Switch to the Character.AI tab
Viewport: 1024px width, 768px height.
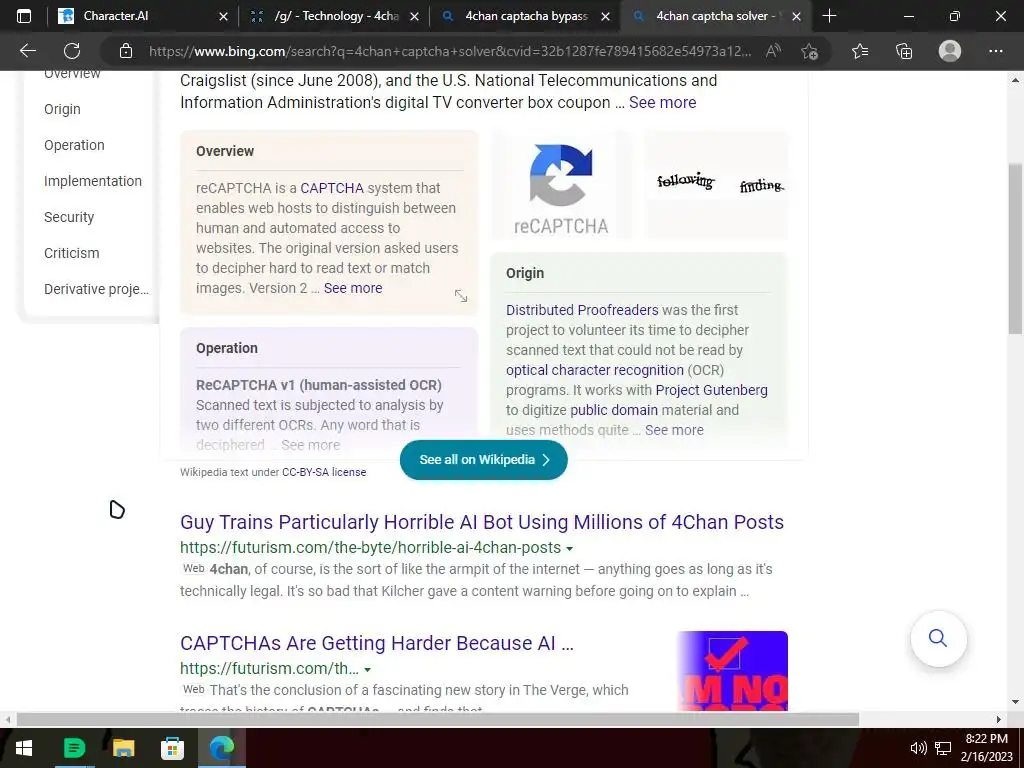click(x=144, y=16)
